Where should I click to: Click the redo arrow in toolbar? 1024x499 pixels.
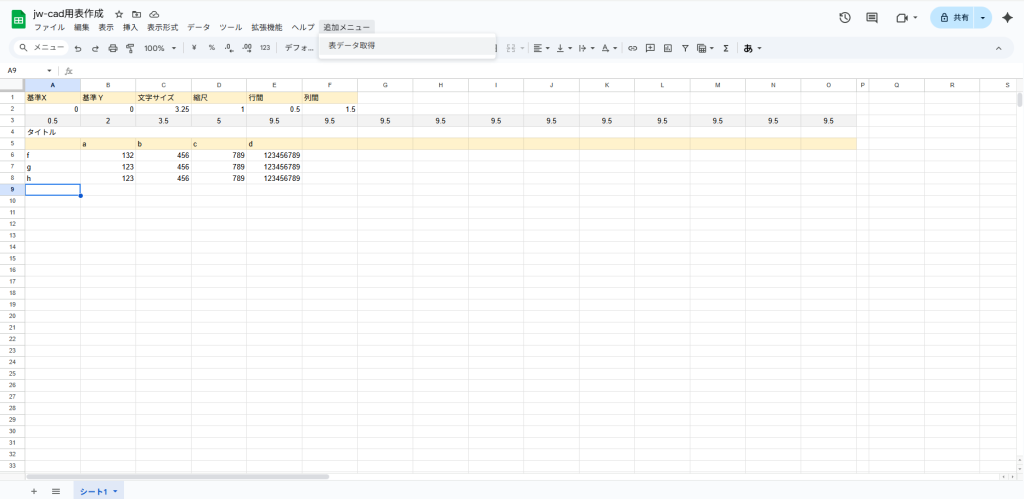95,48
